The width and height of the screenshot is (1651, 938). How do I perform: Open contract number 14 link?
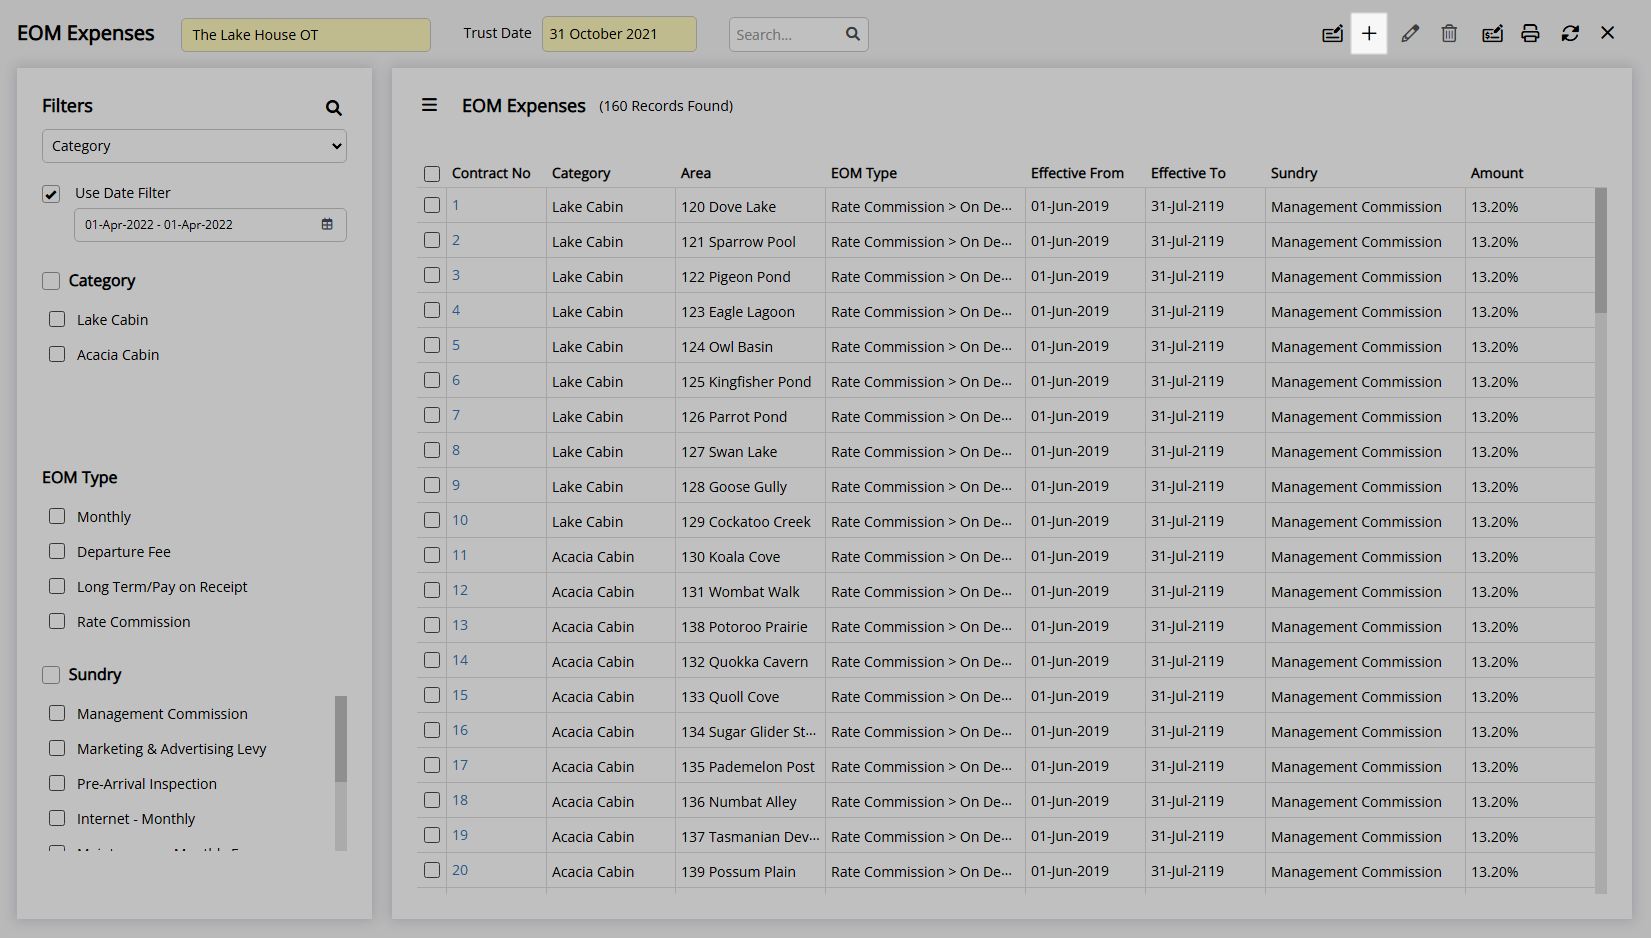460,660
